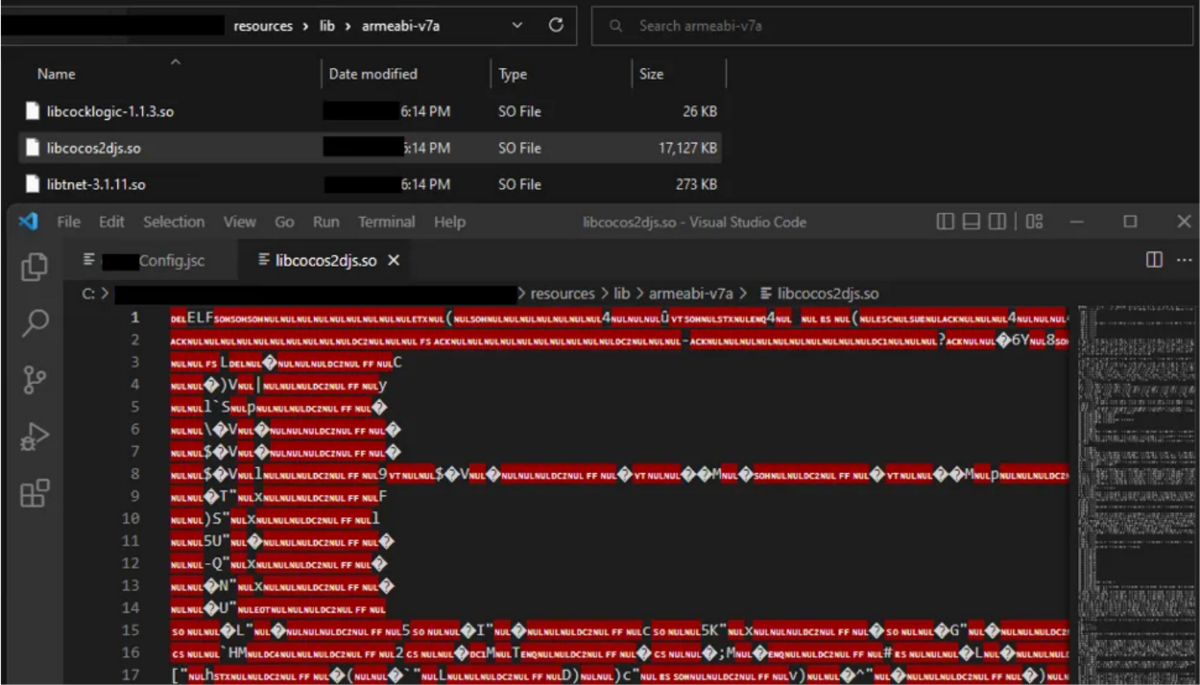Viewport: 1200px width, 685px height.
Task: Click the ELF header text on line 1
Action: 200,318
